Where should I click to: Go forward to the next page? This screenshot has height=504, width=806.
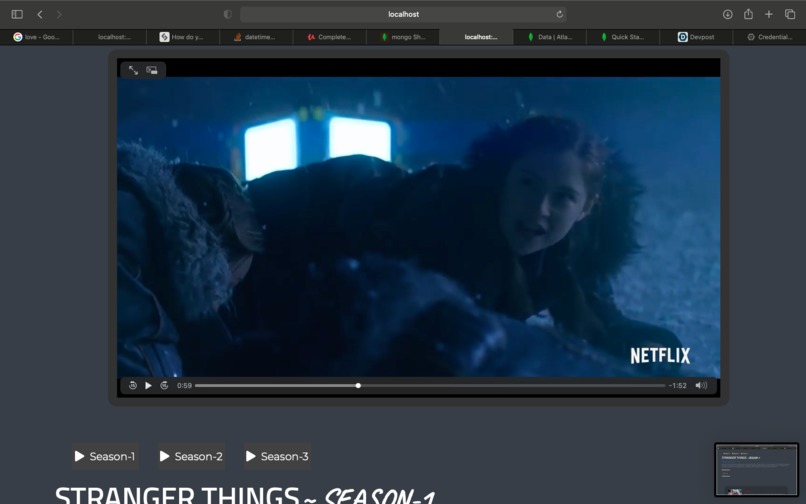(x=59, y=14)
